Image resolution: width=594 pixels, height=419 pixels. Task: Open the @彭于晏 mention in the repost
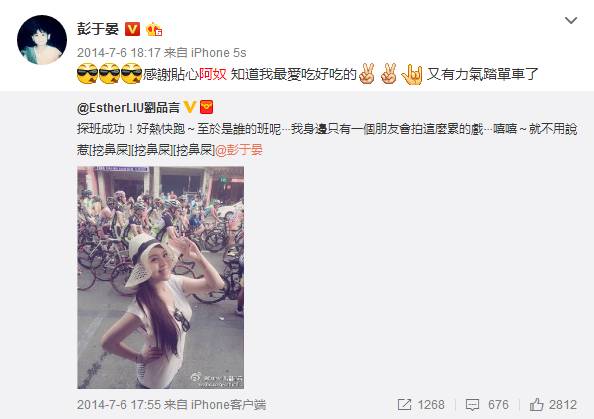[x=239, y=150]
